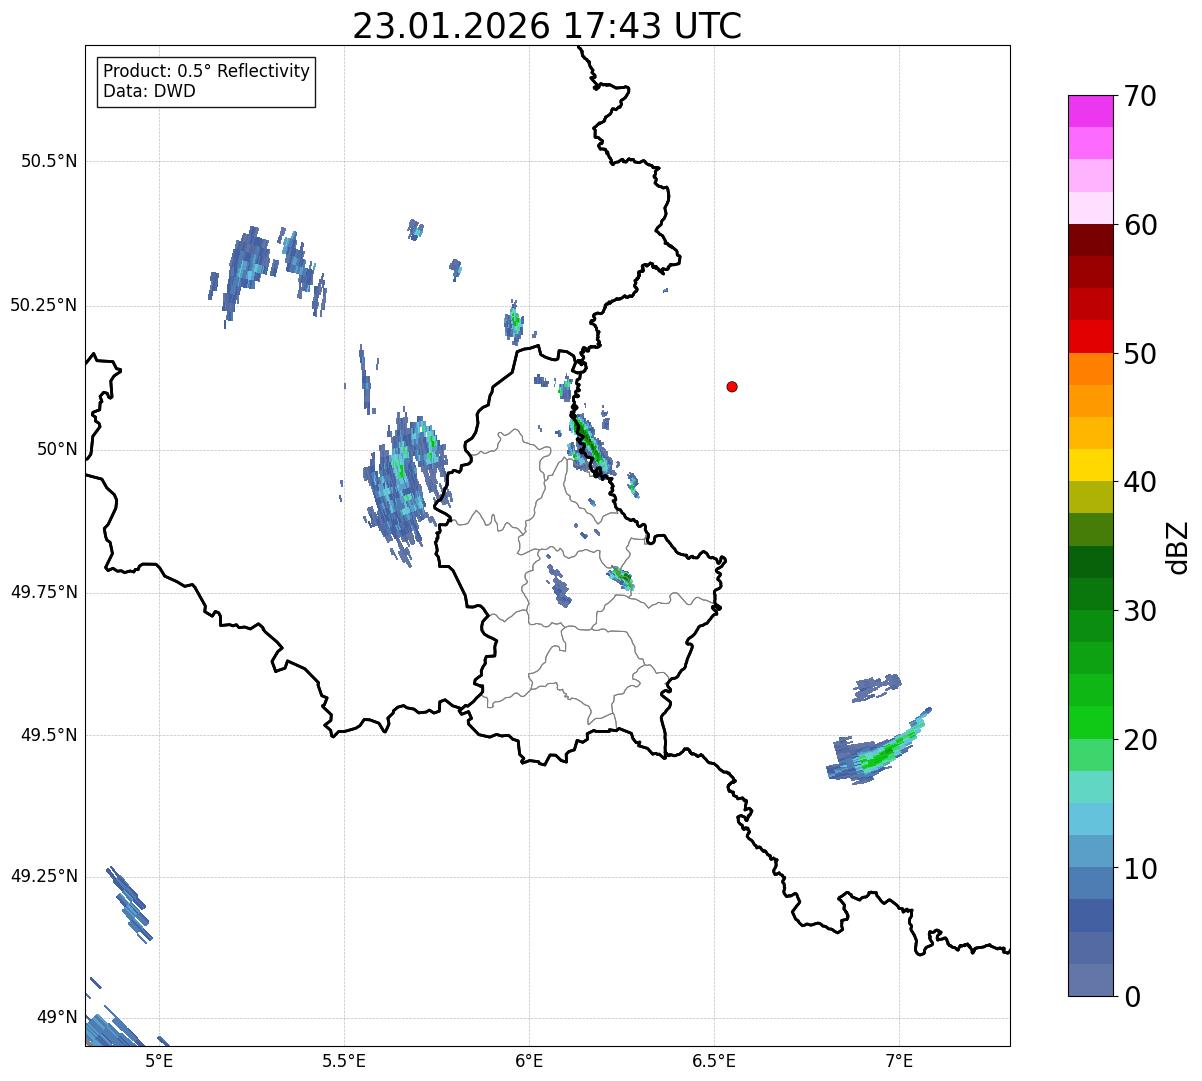
Task: Click the 5.5°E longitude label
Action: (344, 1060)
